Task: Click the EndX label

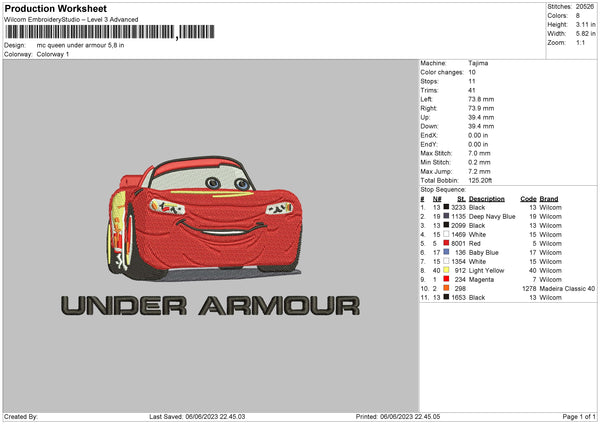Action: tap(429, 135)
